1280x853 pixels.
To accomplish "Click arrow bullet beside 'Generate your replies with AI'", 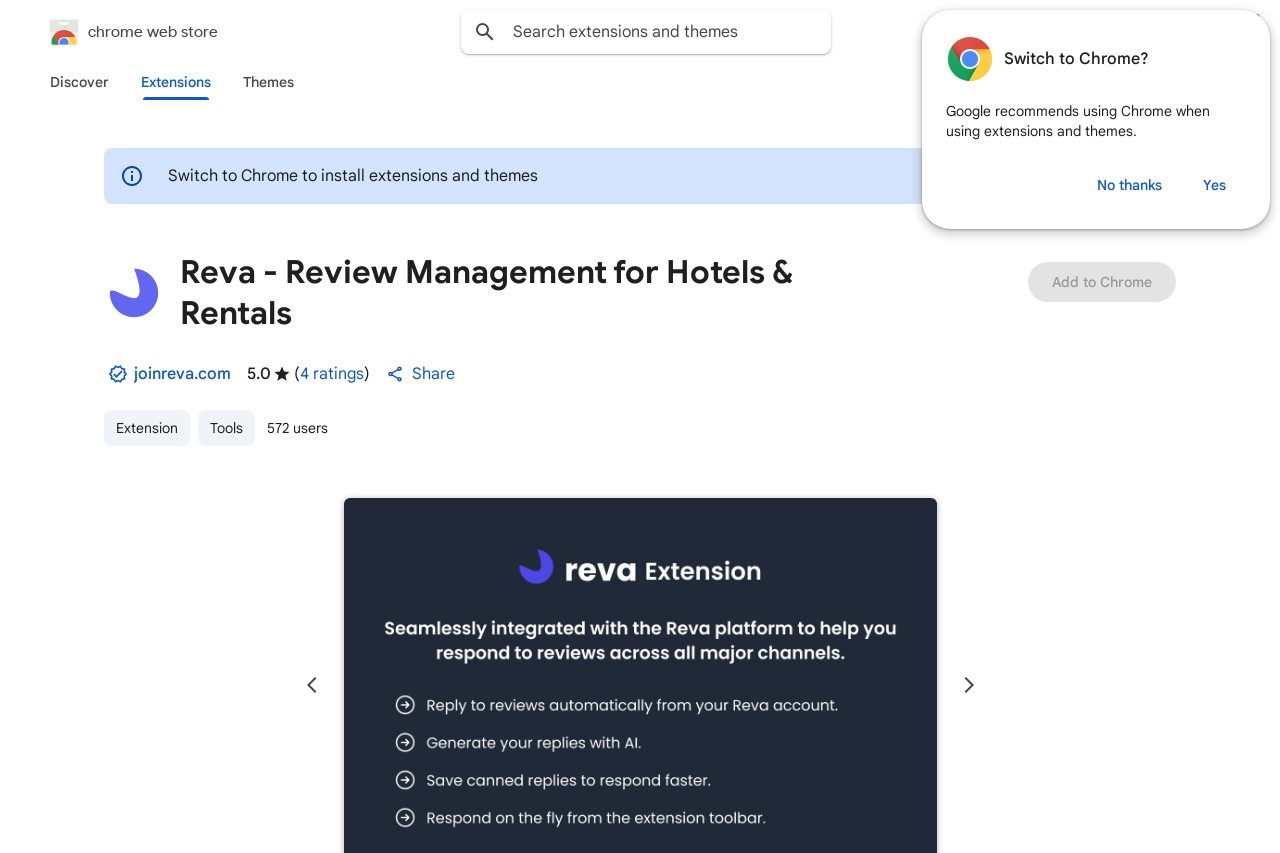I will [x=405, y=743].
